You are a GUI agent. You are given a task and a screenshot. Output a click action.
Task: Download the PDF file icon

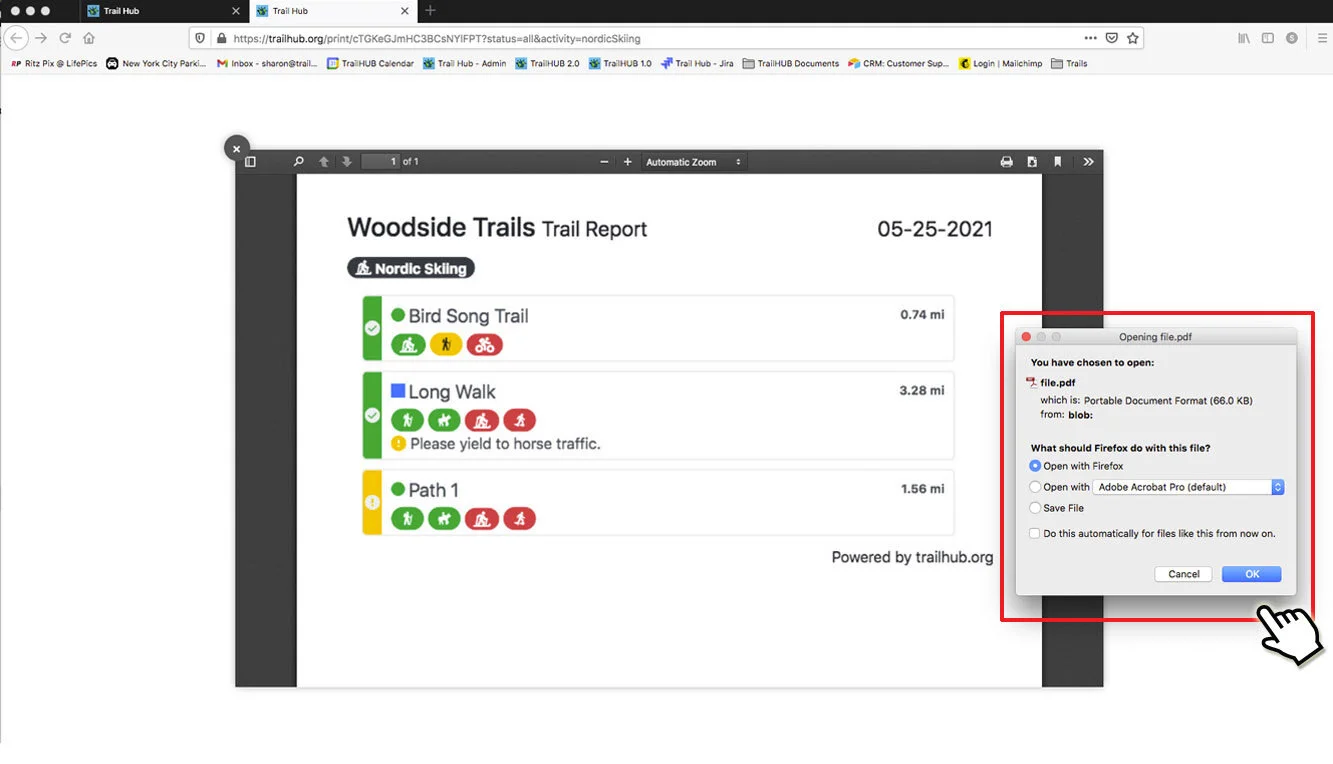1032,162
